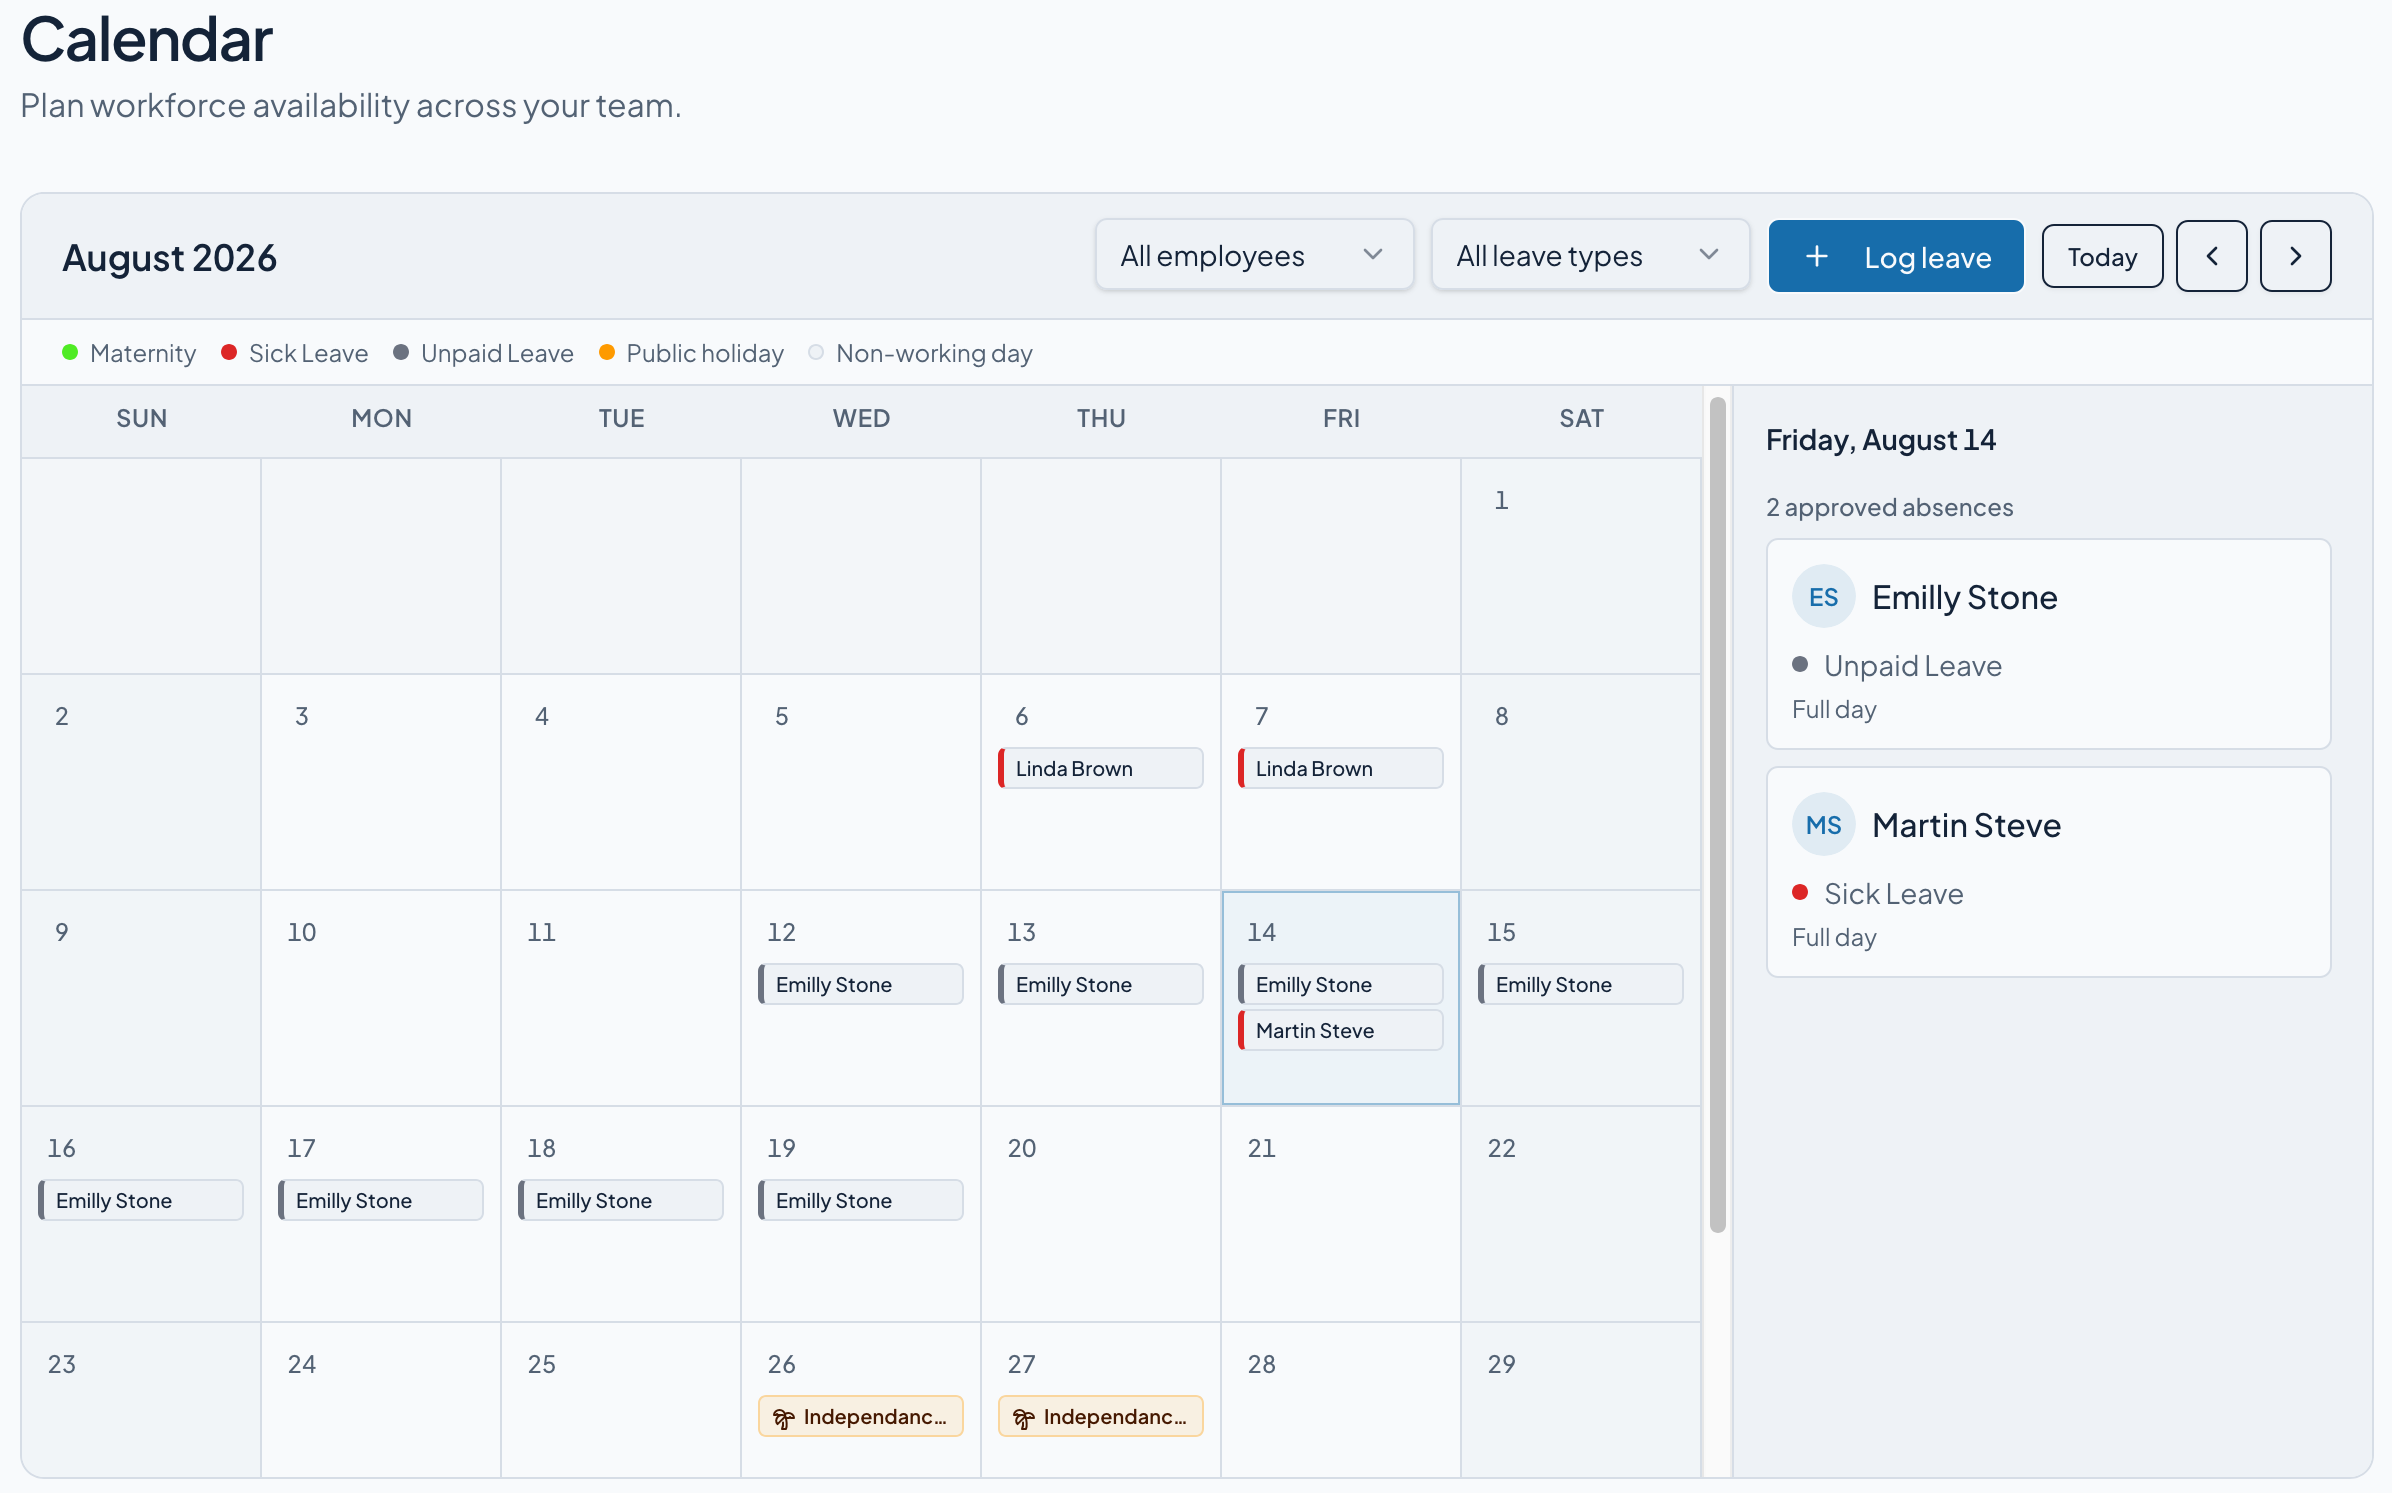
Task: Click the August 2026 month title
Action: tap(169, 258)
